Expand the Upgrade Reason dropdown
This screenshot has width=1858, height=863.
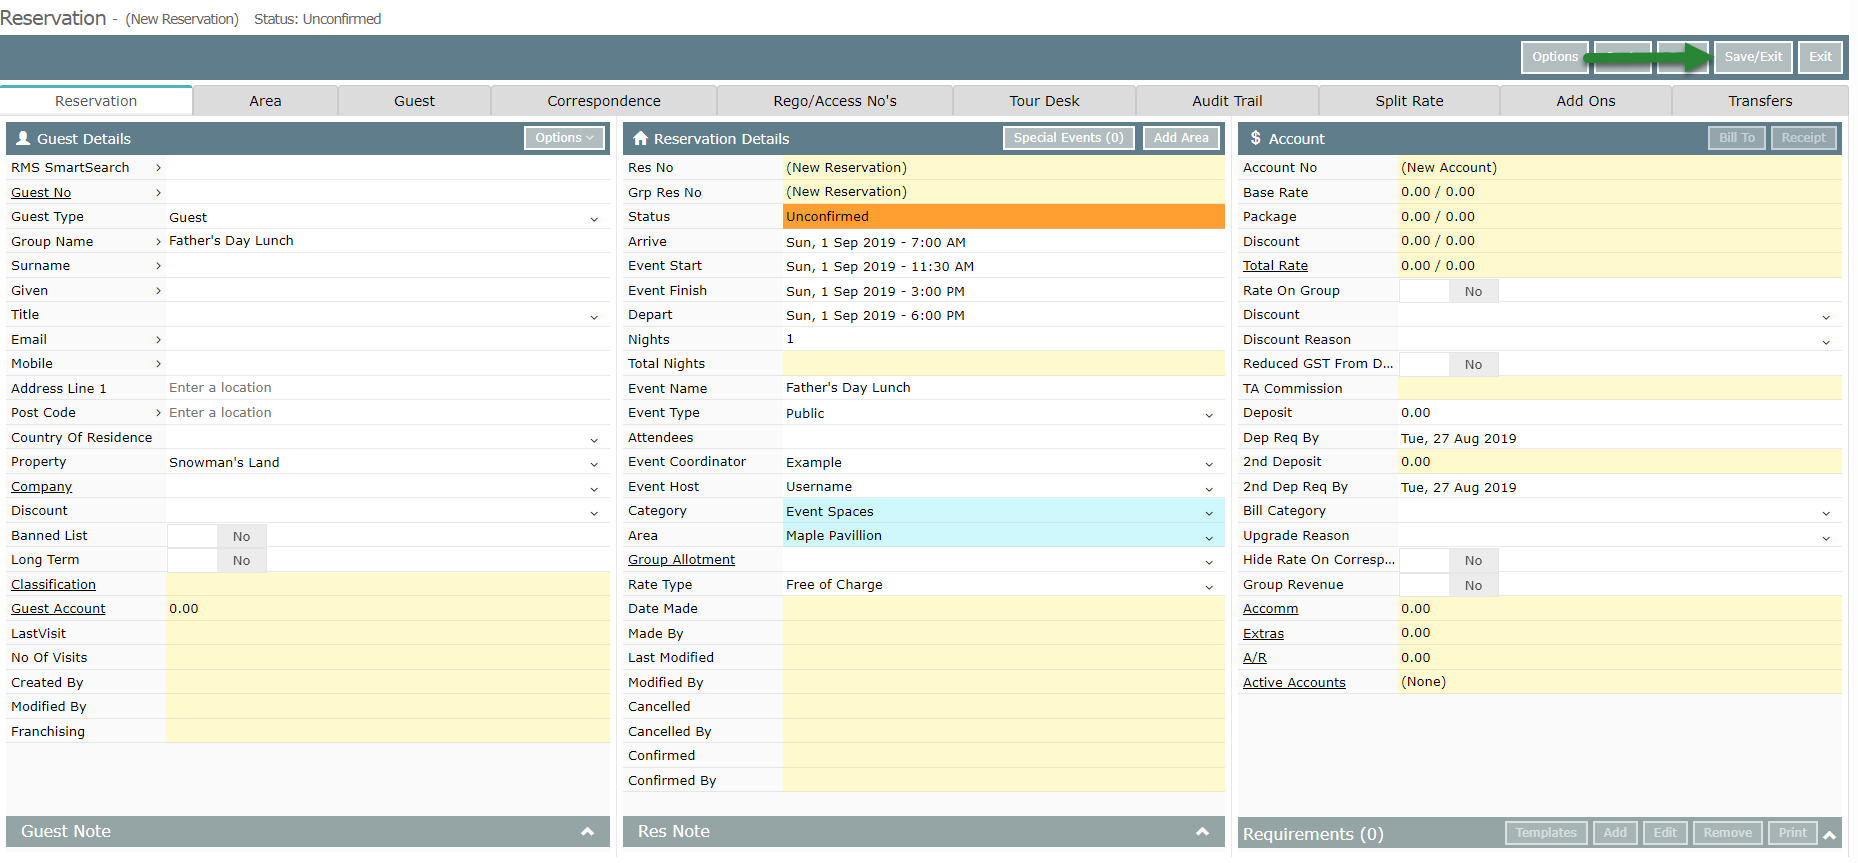point(1826,538)
